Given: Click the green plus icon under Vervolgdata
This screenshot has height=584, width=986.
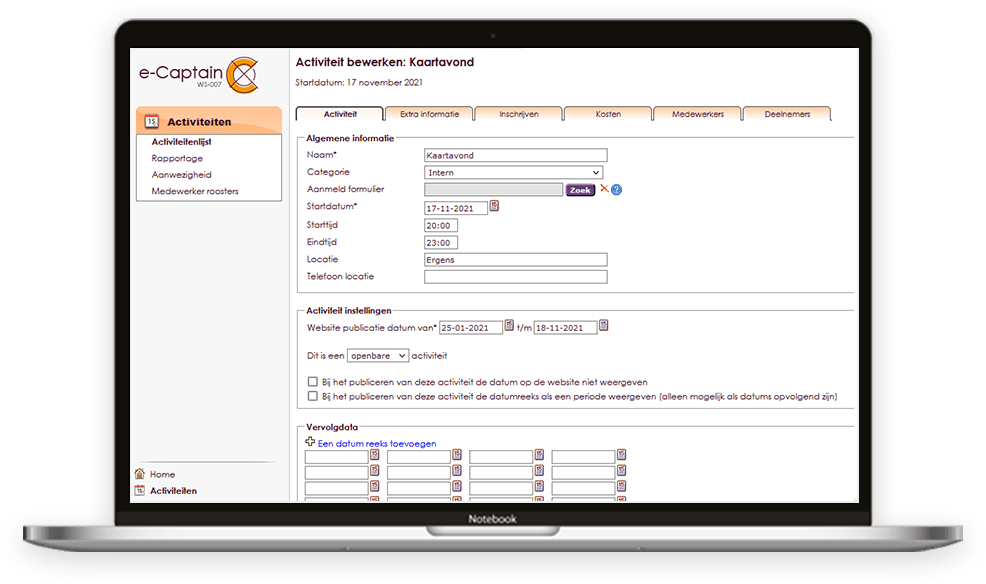Looking at the screenshot, I should click(310, 442).
